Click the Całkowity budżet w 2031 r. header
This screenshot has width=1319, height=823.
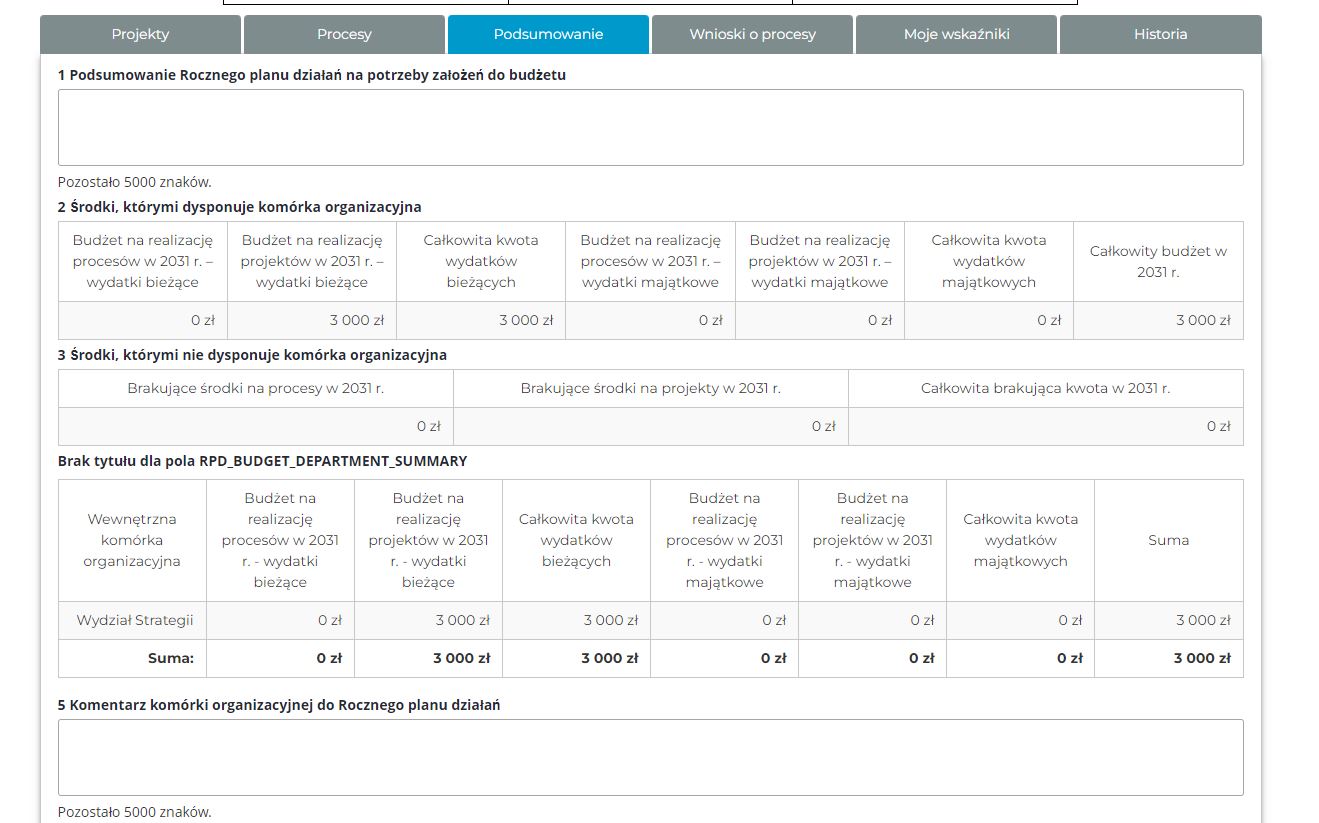tap(1158, 261)
